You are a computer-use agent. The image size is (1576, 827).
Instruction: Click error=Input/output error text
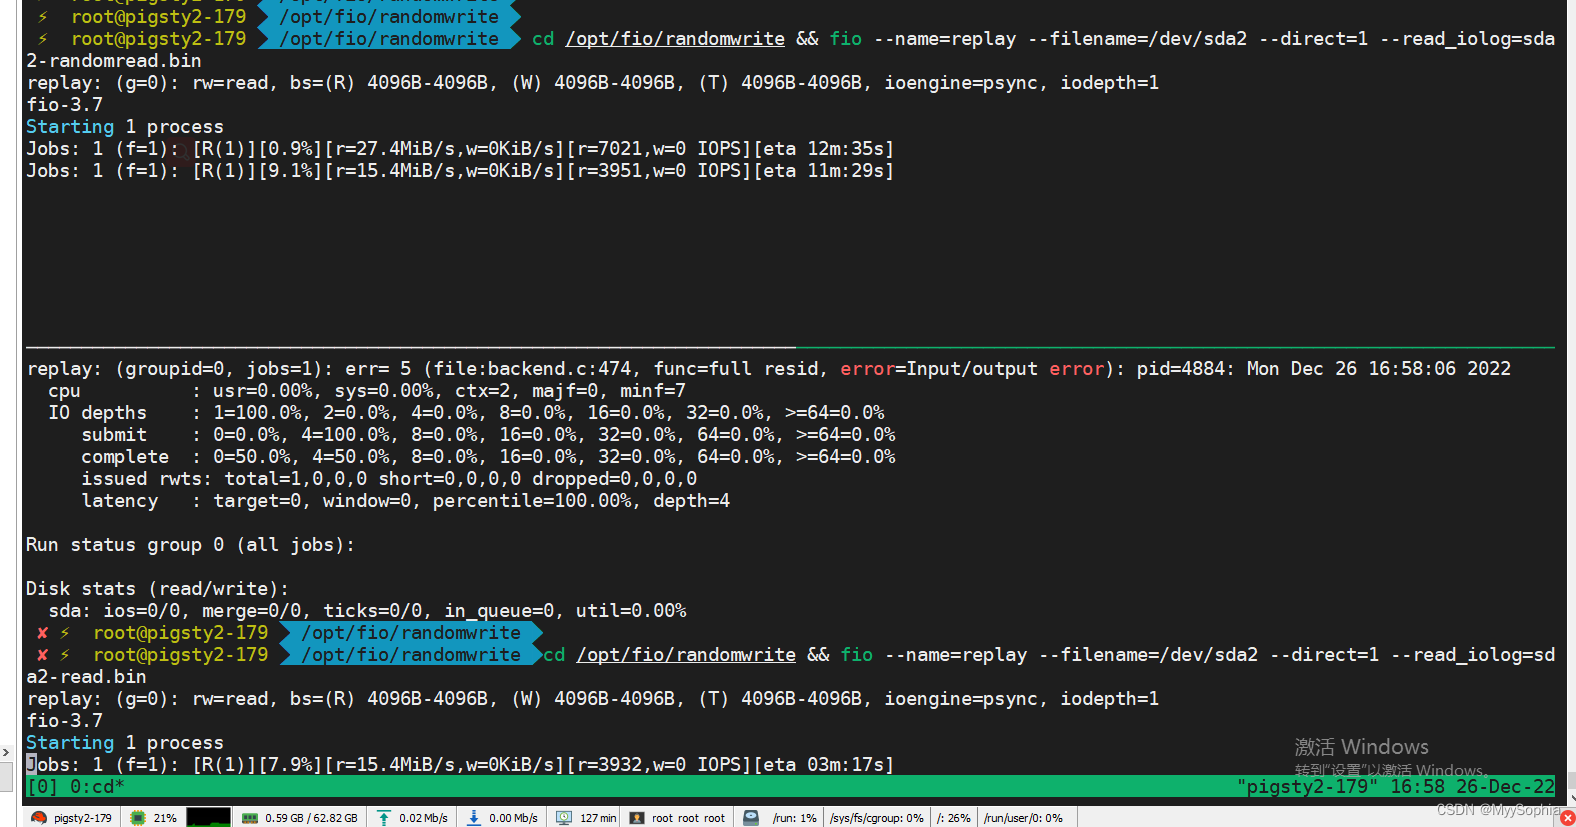point(971,369)
